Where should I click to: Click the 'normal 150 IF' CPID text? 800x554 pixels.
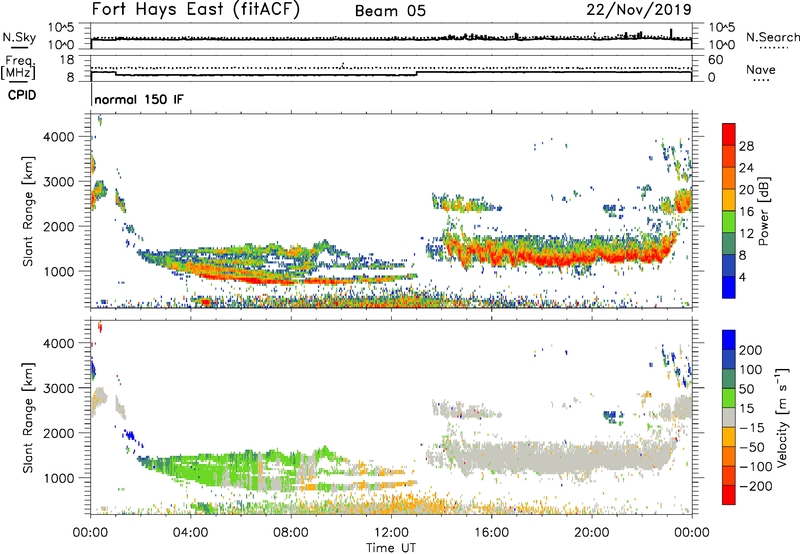click(x=139, y=99)
